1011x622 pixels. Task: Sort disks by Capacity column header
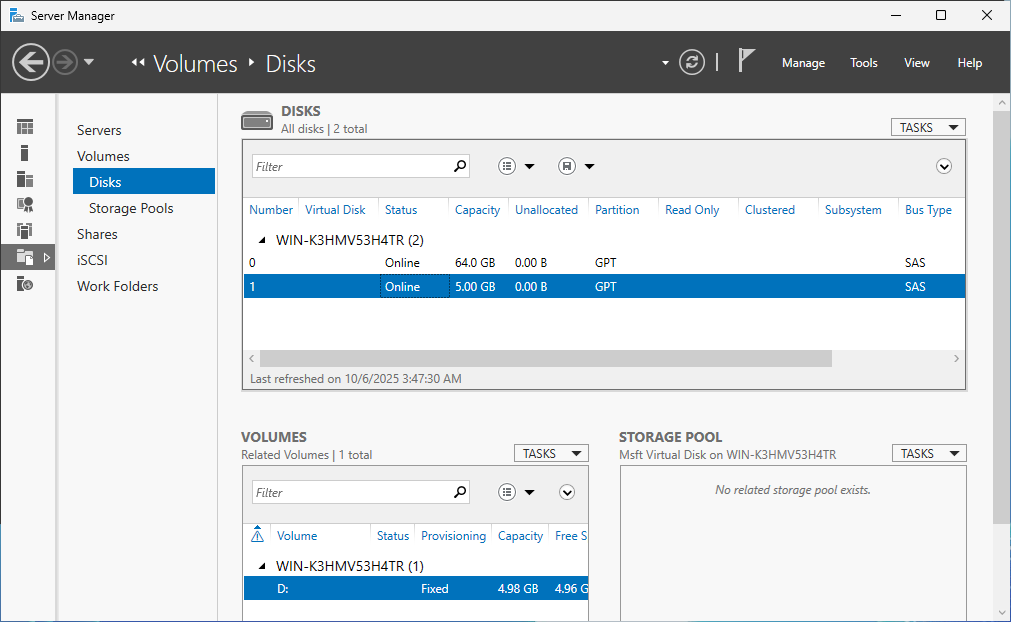[477, 209]
